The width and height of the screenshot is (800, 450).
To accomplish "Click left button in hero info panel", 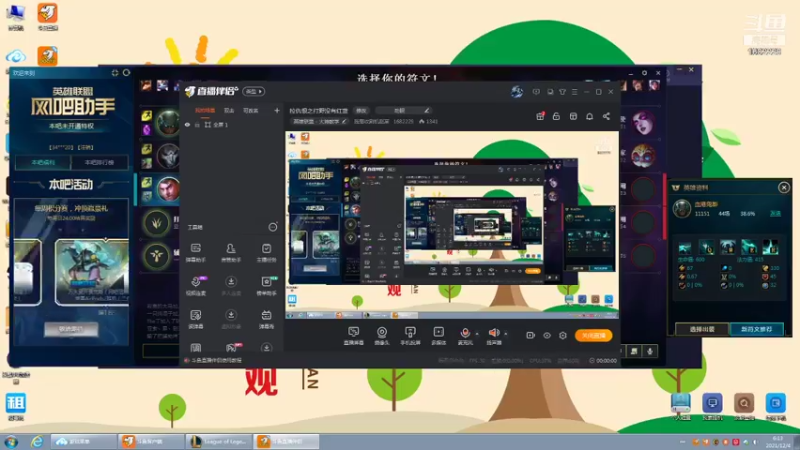I will (702, 329).
